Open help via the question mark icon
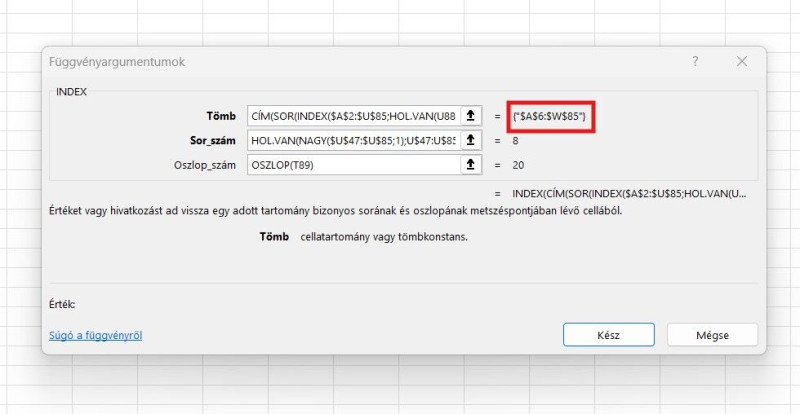Viewport: 800px width, 414px height. coord(695,62)
